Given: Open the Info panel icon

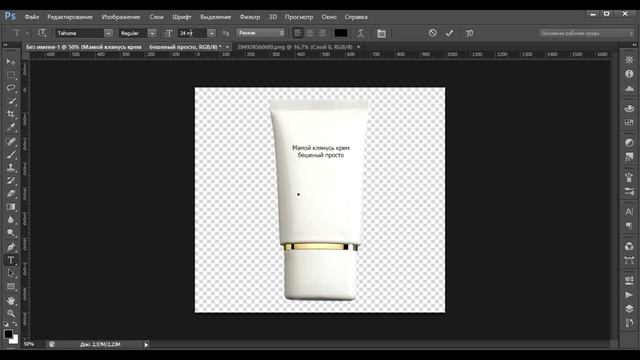Looking at the screenshot, I should click(629, 74).
